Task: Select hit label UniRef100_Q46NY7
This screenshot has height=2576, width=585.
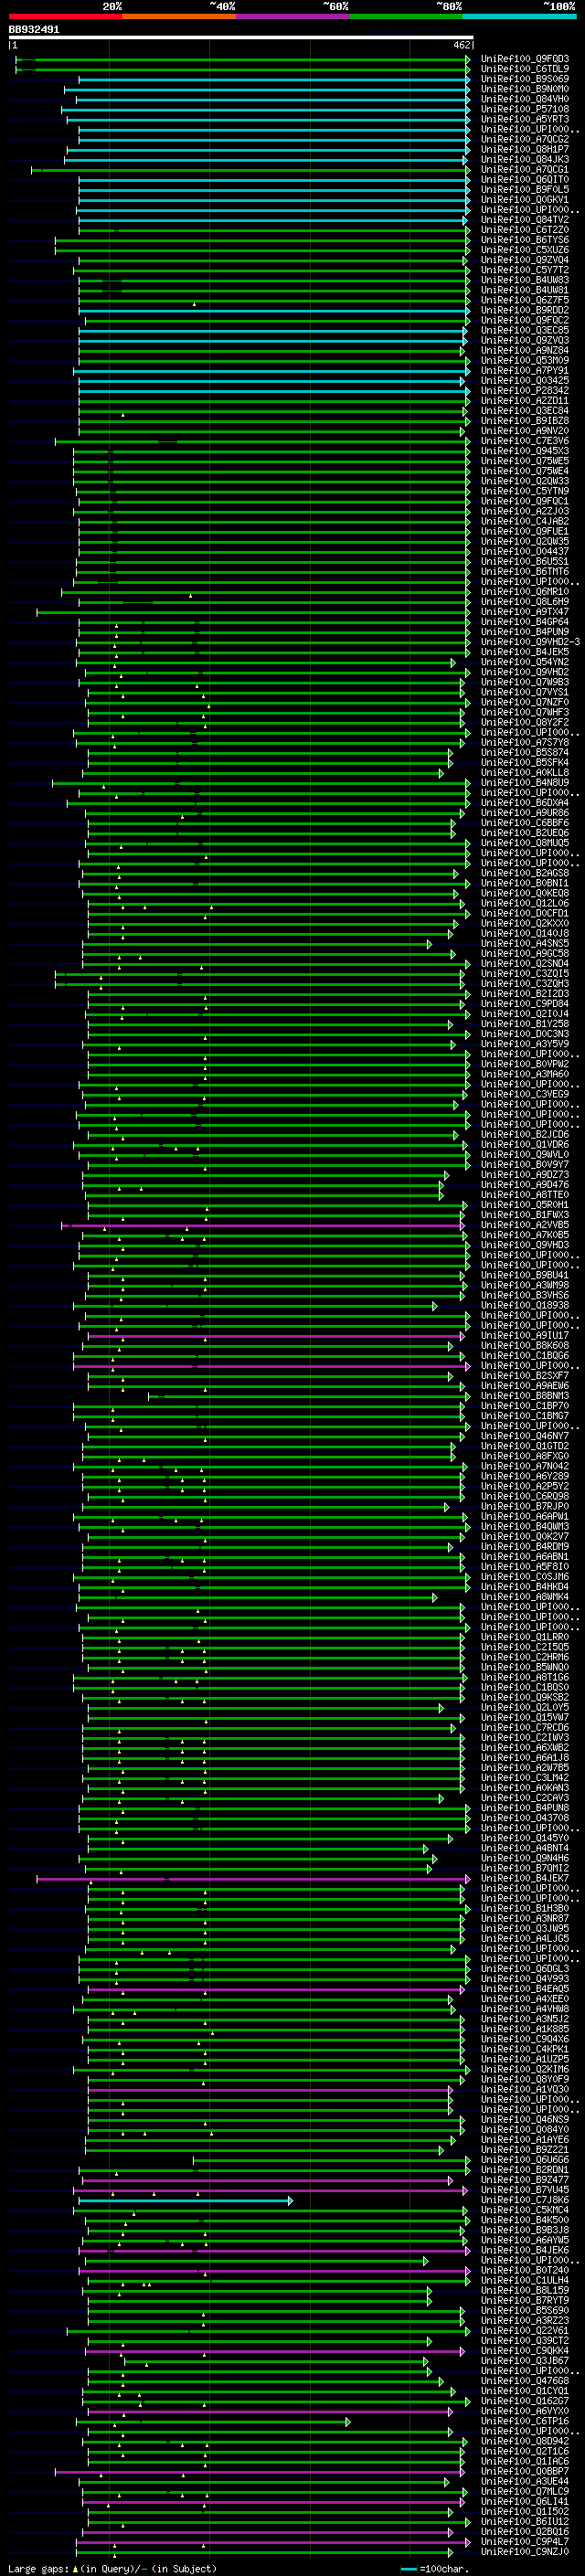Action: click(x=525, y=1437)
